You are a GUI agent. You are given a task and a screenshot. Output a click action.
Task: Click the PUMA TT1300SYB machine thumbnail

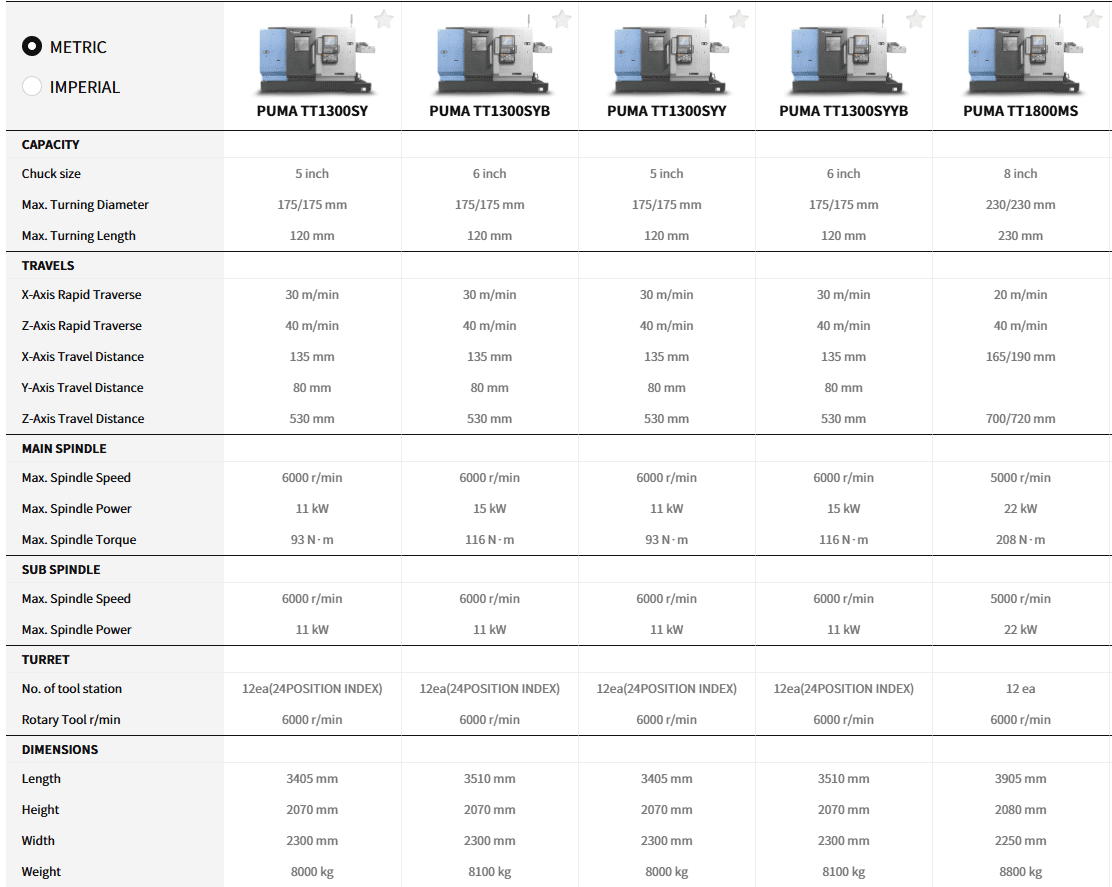pyautogui.click(x=489, y=57)
